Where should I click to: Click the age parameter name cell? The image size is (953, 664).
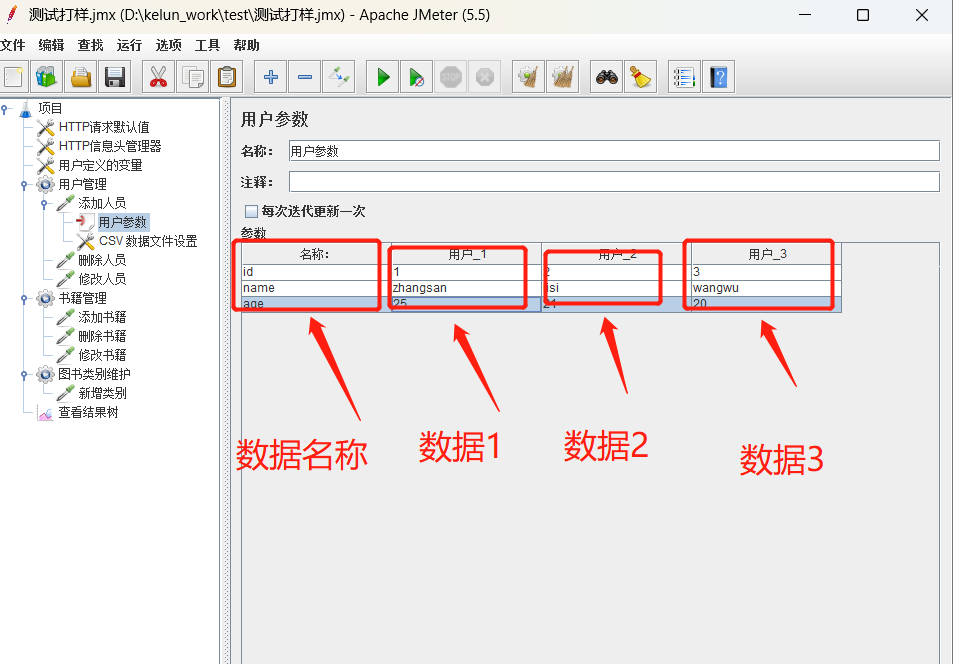tap(316, 303)
